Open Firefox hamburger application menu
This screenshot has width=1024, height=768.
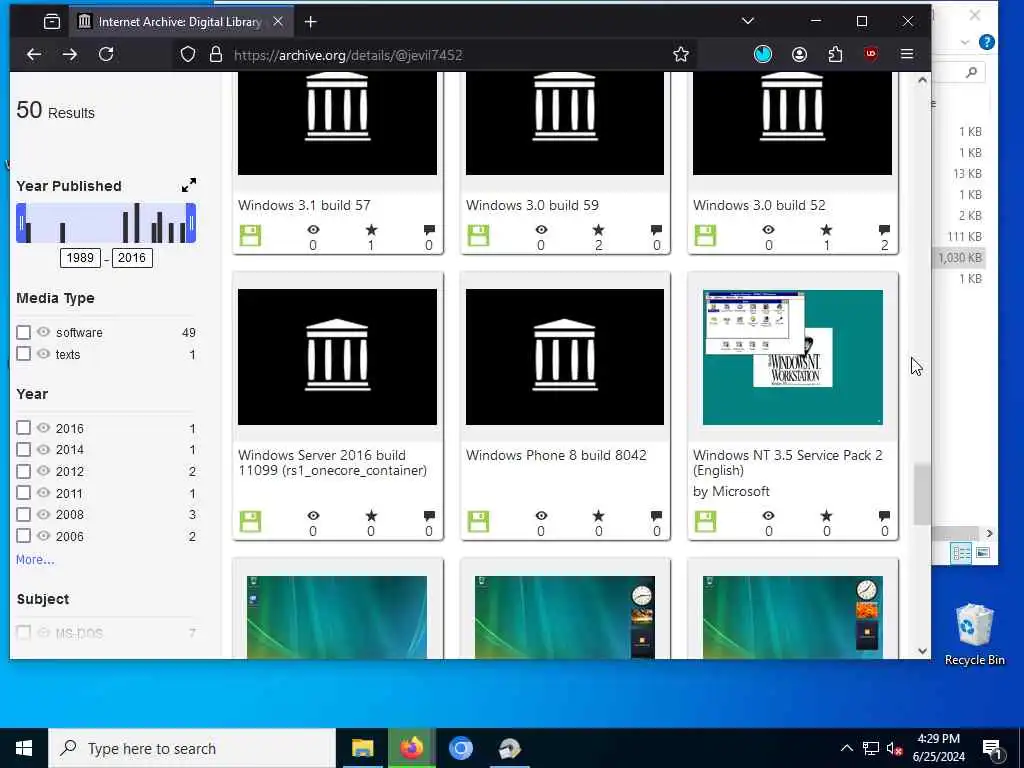tap(907, 55)
